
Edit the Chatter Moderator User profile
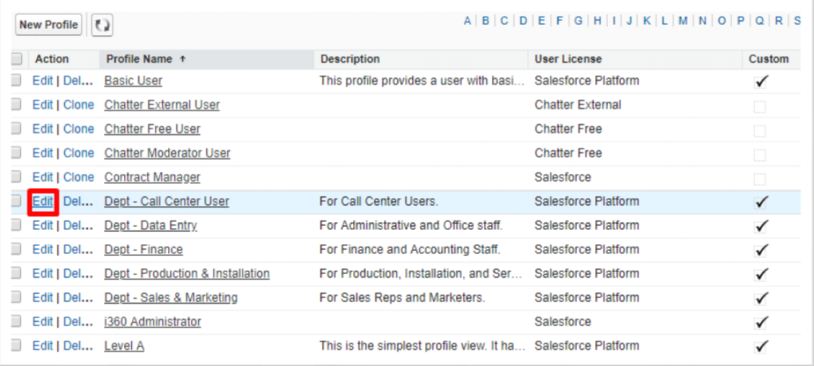[x=43, y=153]
